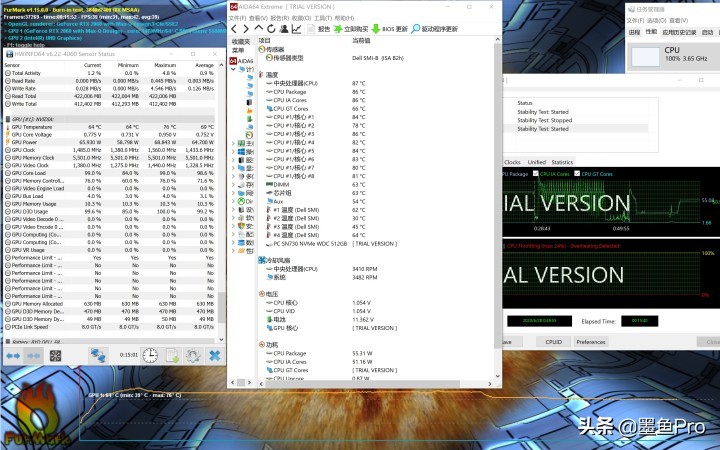Click the clock icon in HWiNFO toolbar
The image size is (720, 450).
150,355
